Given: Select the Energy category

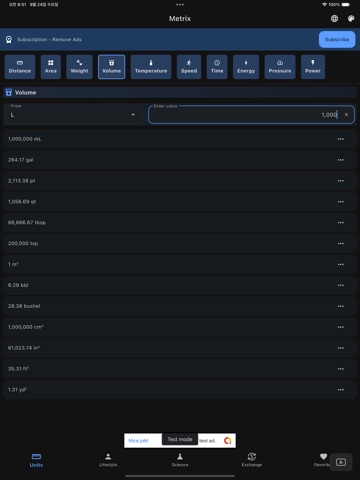Looking at the screenshot, I should click(246, 67).
